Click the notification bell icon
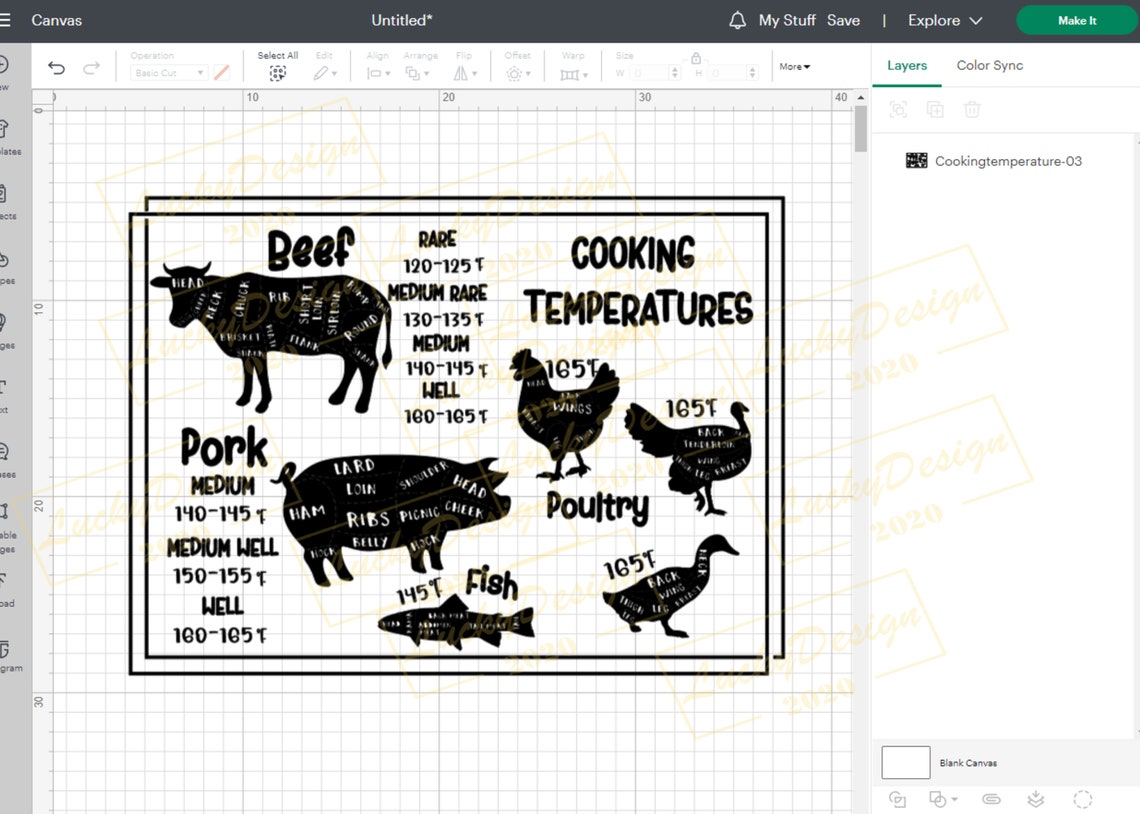Screen dimensions: 1140x814 pyautogui.click(x=737, y=19)
